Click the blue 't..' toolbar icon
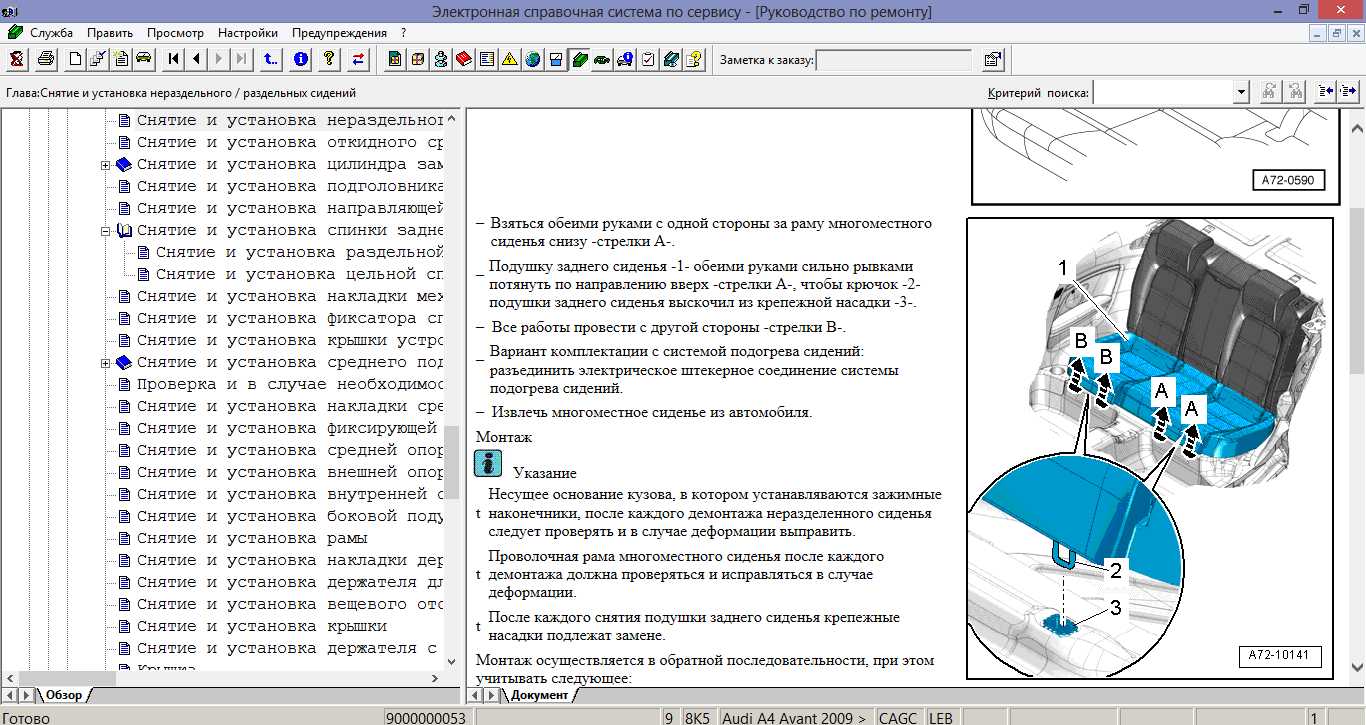The width and height of the screenshot is (1366, 725). coord(271,59)
